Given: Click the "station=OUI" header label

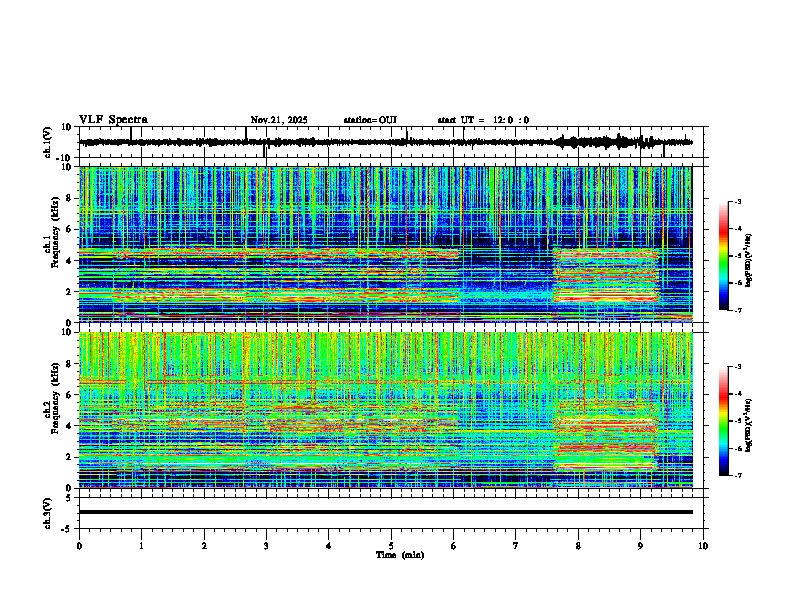Looking at the screenshot, I should click(370, 120).
